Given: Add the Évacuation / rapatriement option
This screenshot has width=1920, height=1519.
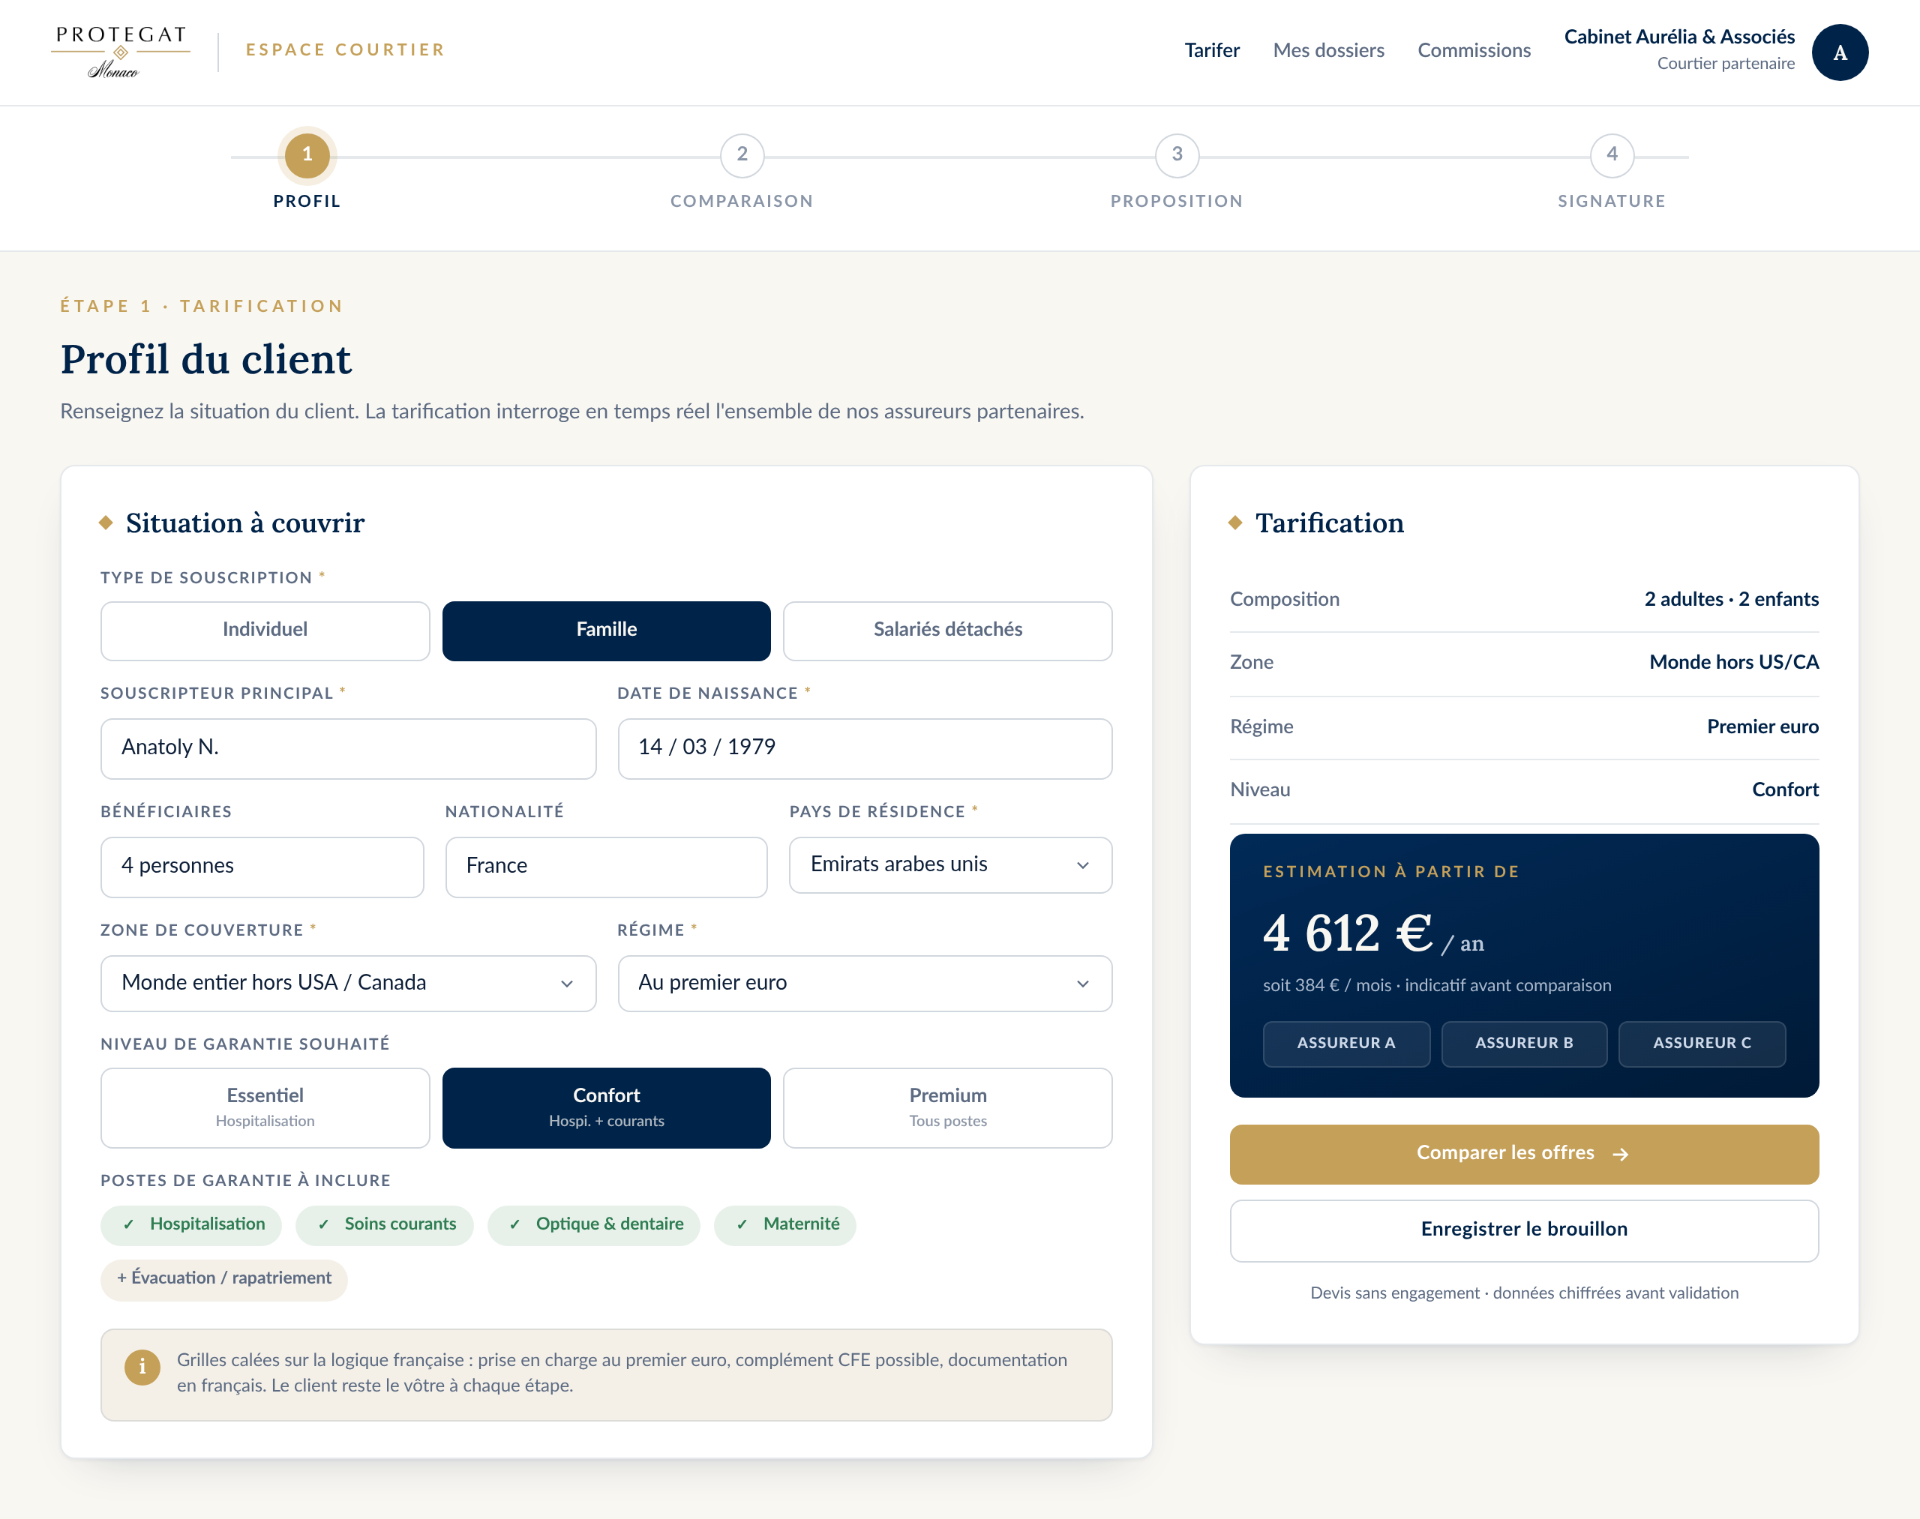Looking at the screenshot, I should [224, 1279].
